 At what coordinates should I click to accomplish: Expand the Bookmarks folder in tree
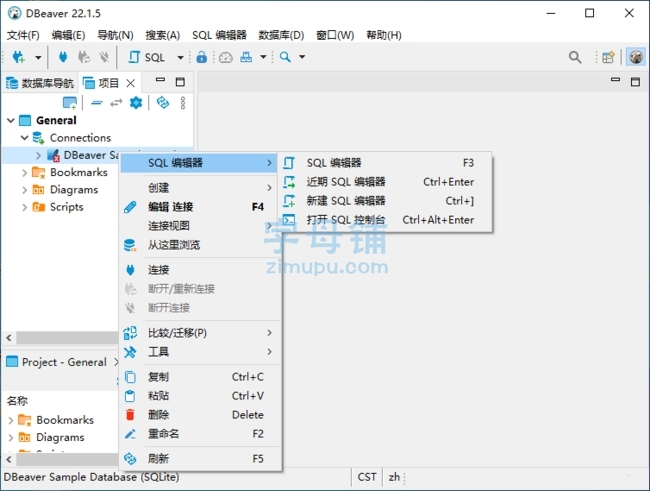click(x=24, y=173)
